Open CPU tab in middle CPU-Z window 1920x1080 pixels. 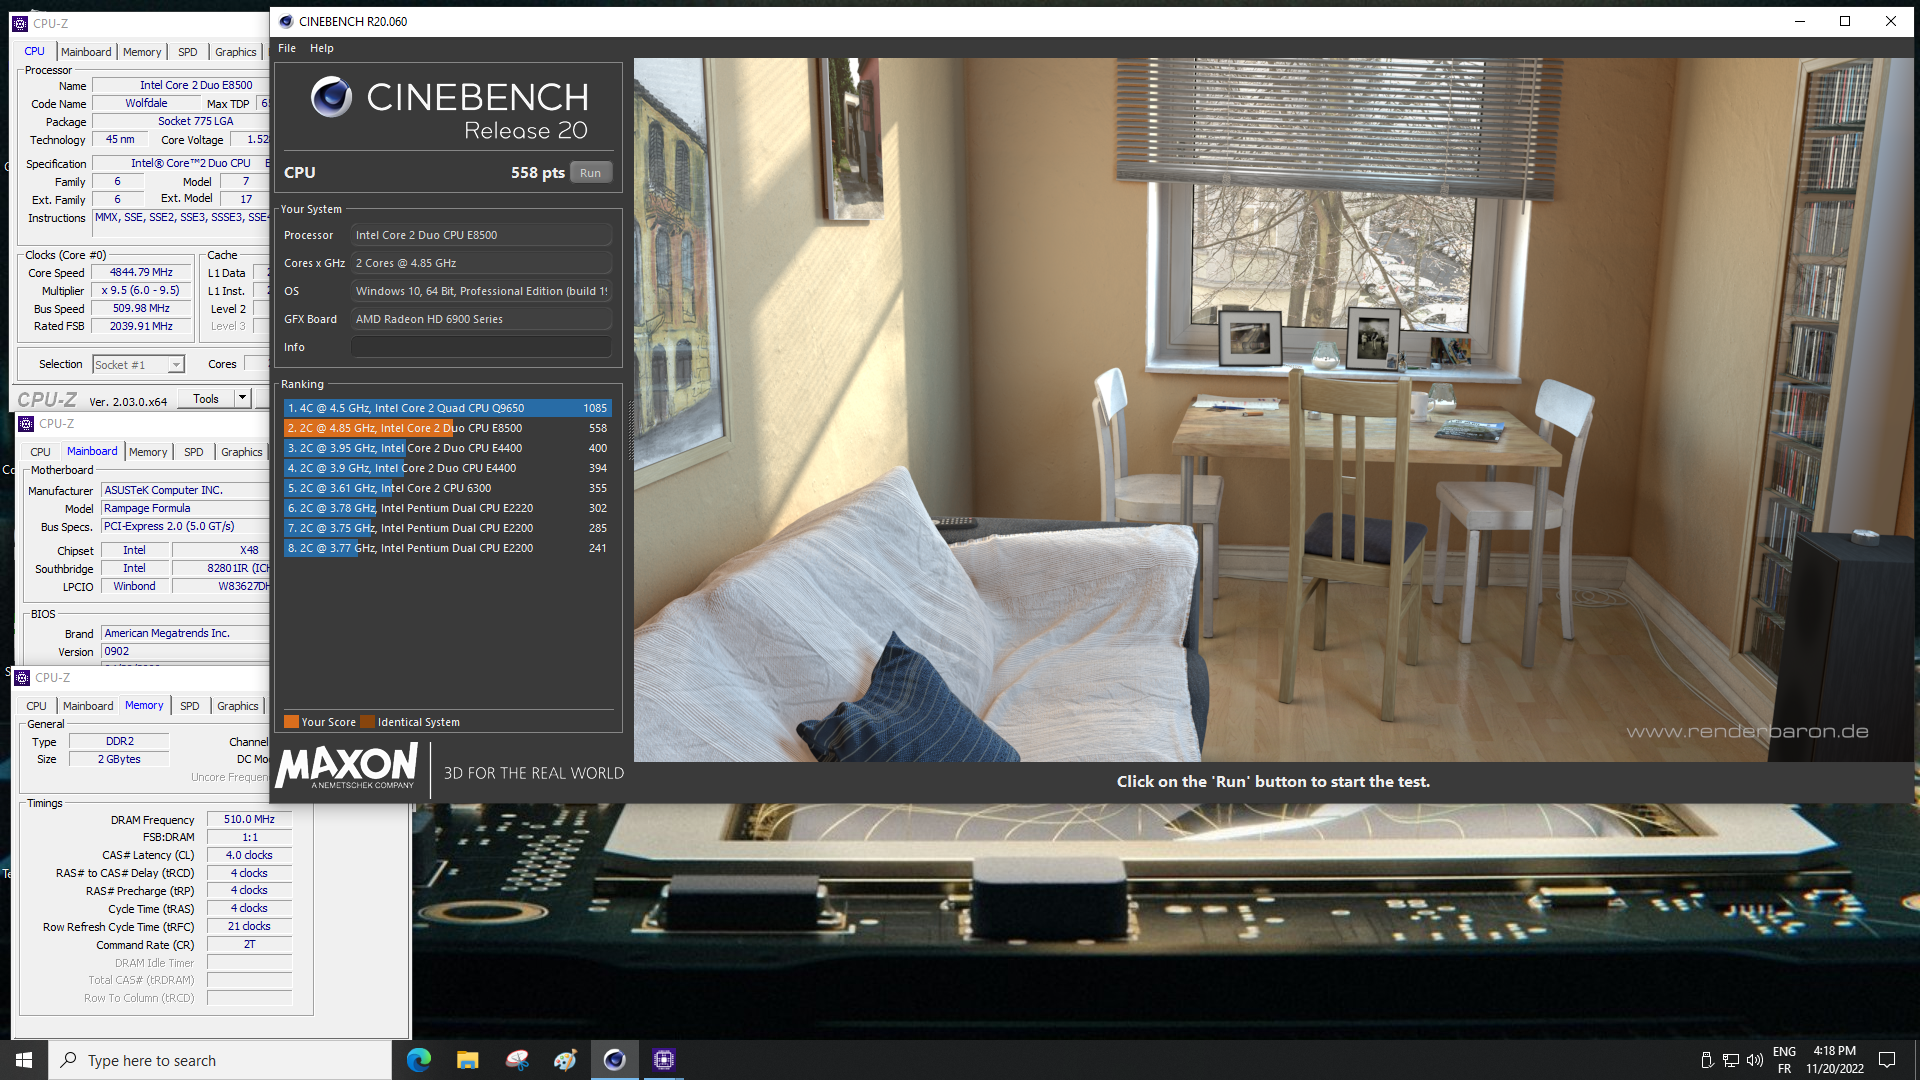(x=40, y=452)
